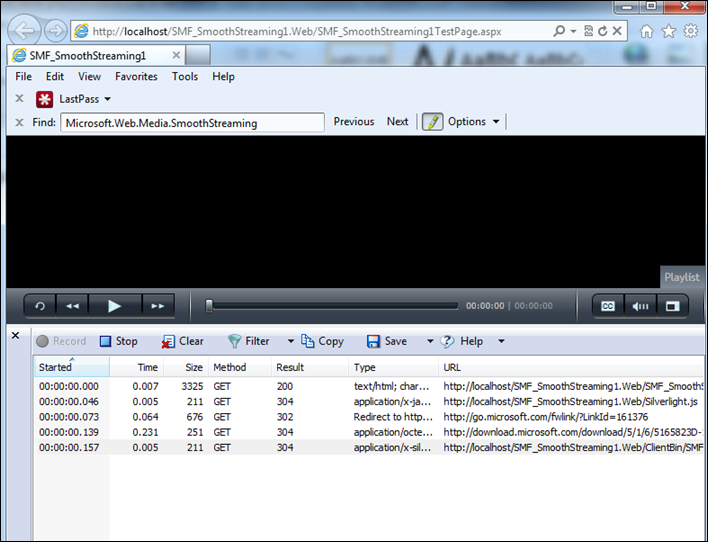Stop recording with the Stop button

(119, 341)
